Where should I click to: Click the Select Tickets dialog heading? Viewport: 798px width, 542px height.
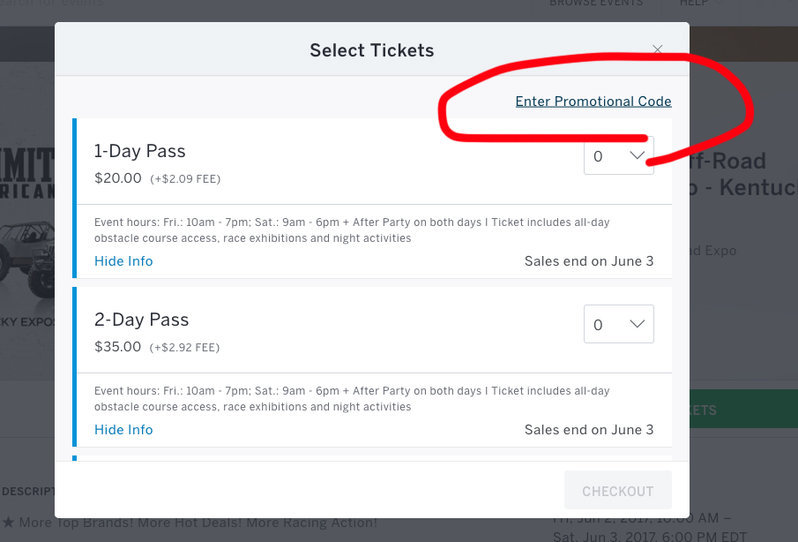(x=372, y=50)
